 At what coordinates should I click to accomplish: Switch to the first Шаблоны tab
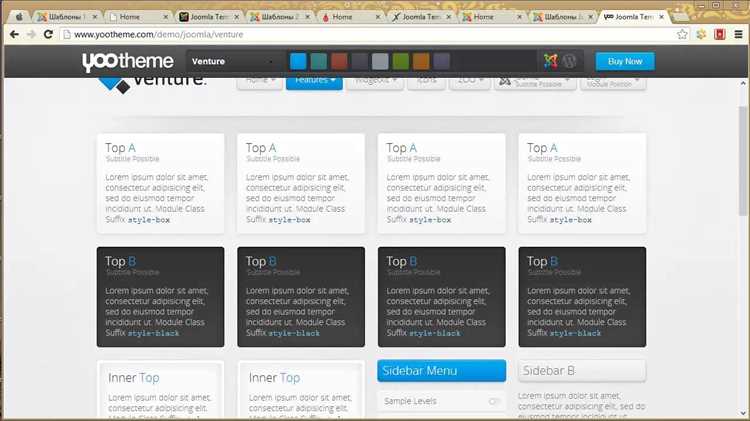(x=67, y=17)
